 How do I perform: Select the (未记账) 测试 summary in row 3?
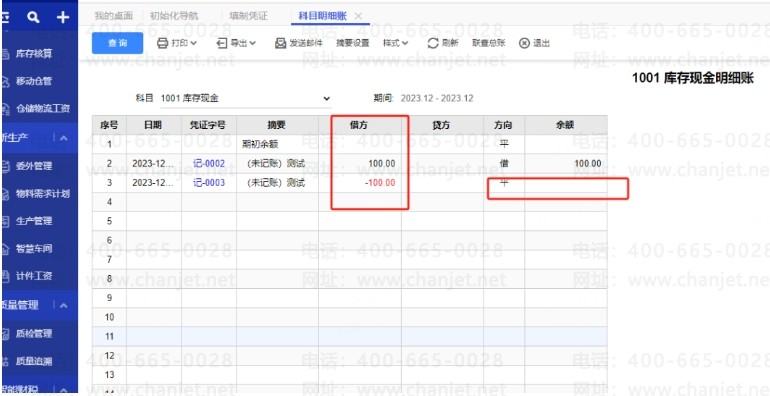click(277, 183)
